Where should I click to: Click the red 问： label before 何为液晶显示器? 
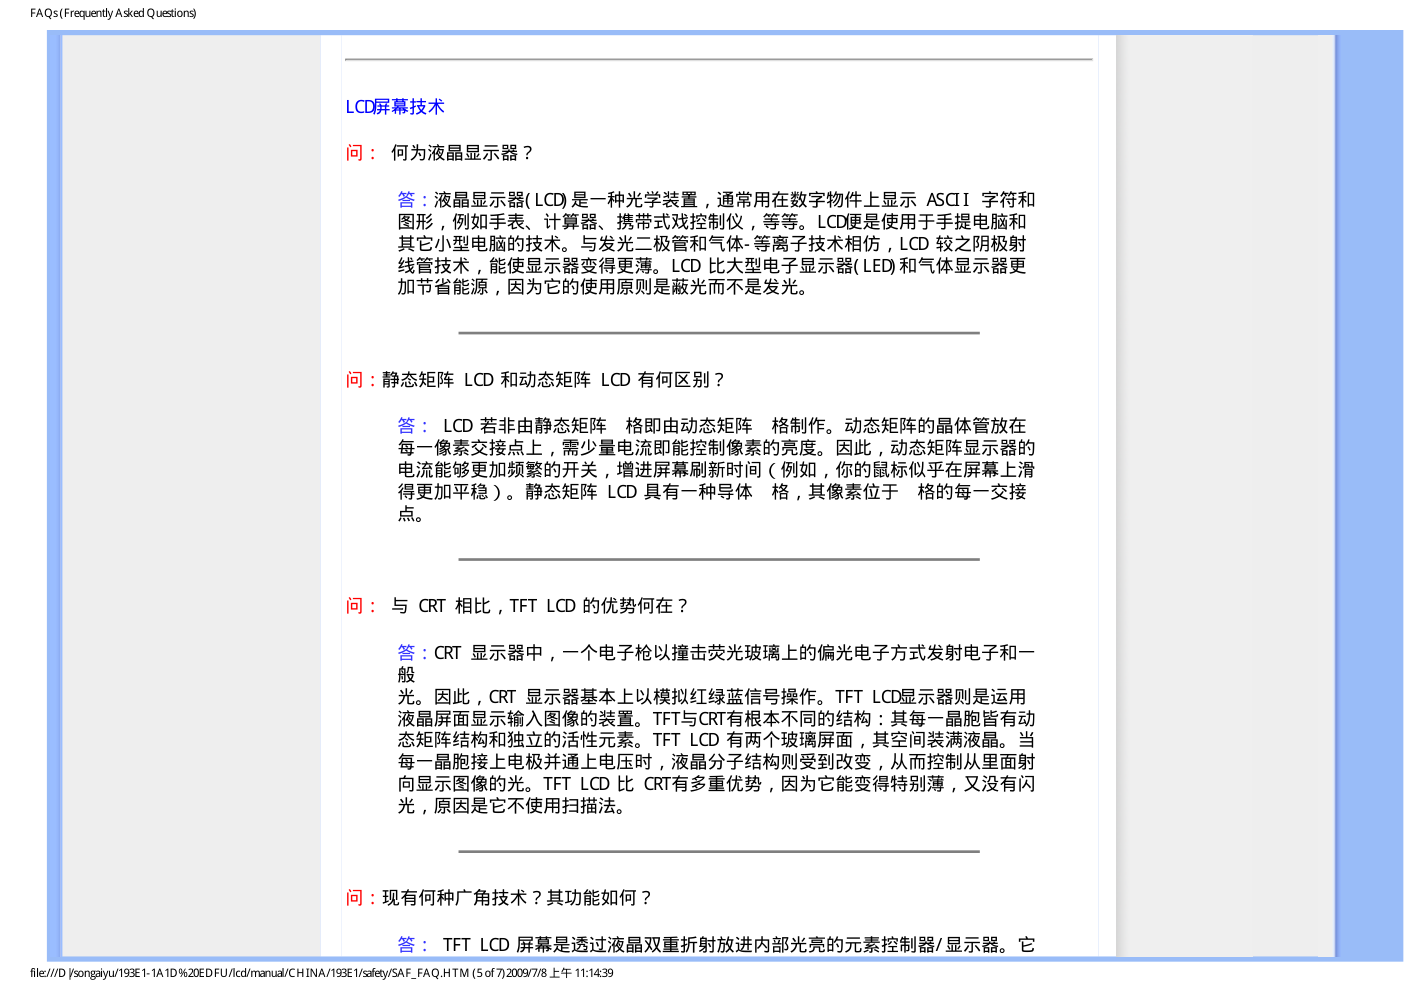click(x=361, y=153)
